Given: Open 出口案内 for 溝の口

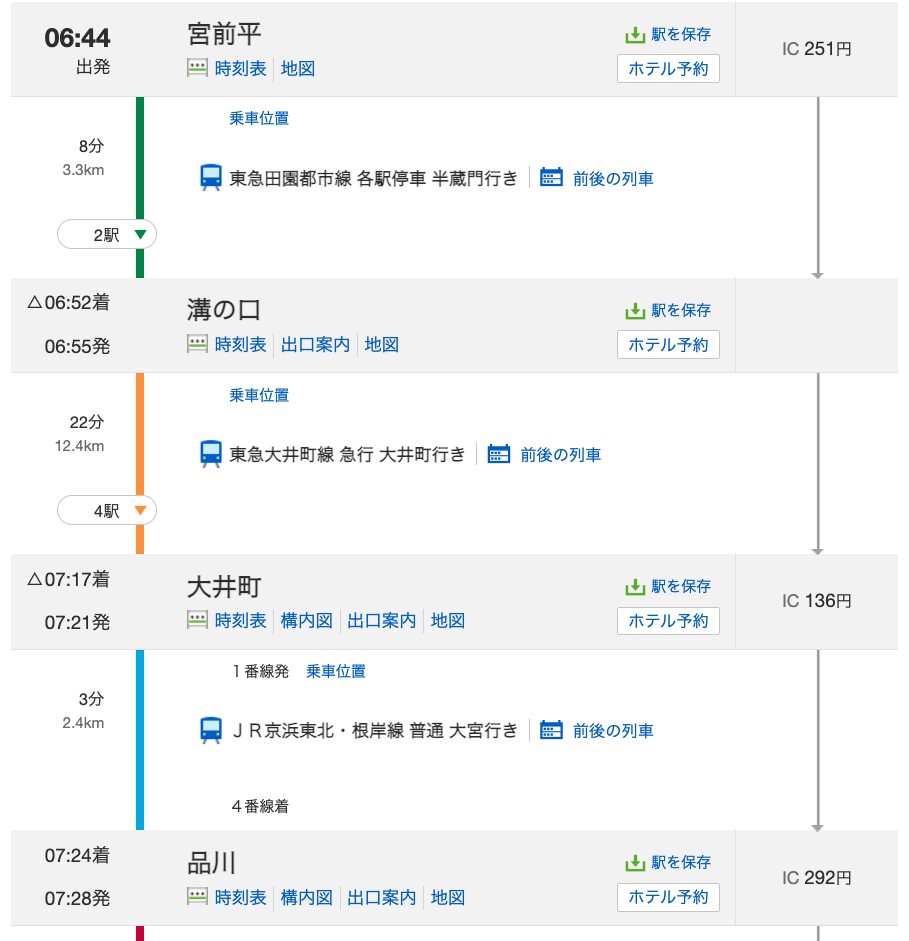Looking at the screenshot, I should click(315, 344).
